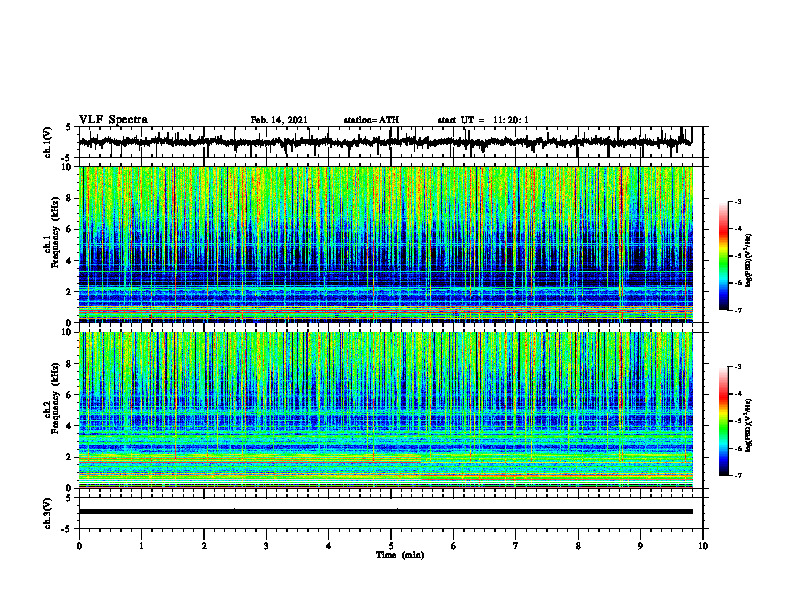Click the "7" tick on the time axis
792x612 pixels.
click(x=516, y=546)
